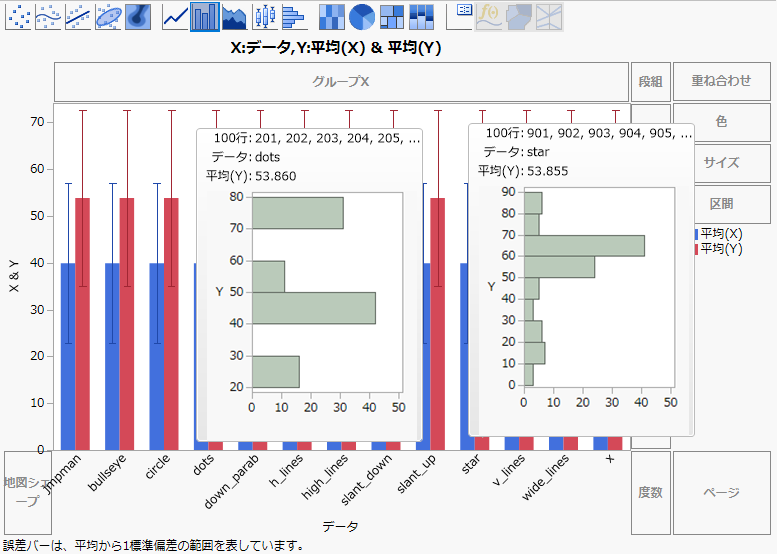Click the longest bar in dots tooltip histogram
This screenshot has width=777, height=554.
point(314,308)
